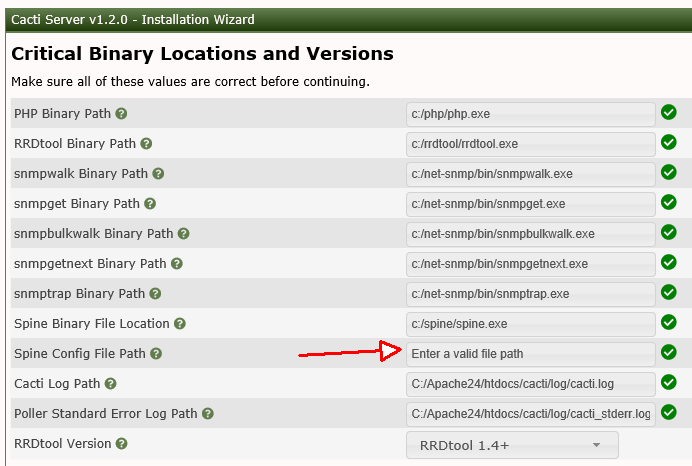Click green check for Spine Binary File Location
This screenshot has height=466, width=692.
coord(669,323)
